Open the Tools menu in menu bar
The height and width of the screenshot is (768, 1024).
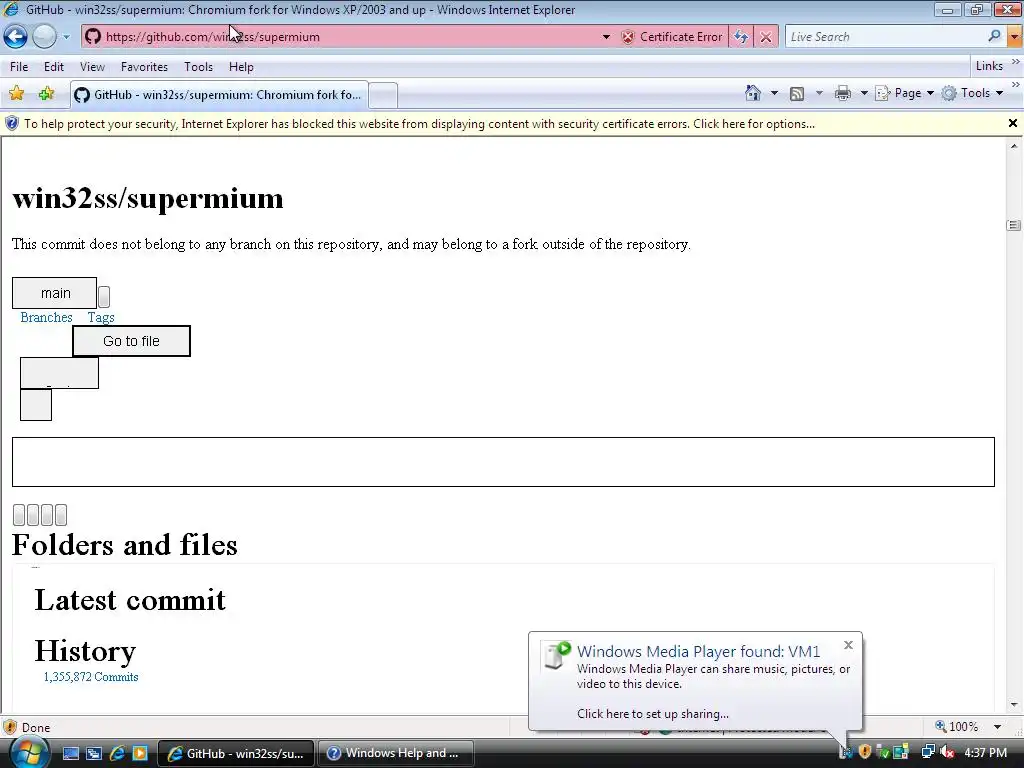click(x=199, y=67)
